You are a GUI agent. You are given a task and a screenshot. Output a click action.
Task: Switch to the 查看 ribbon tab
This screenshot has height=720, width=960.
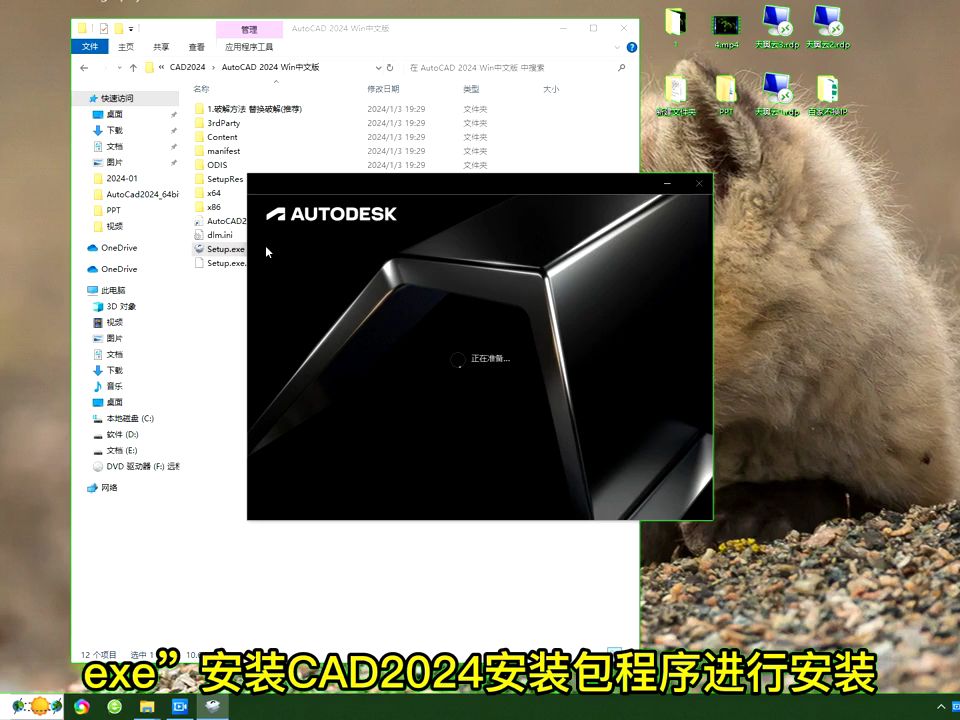point(195,46)
